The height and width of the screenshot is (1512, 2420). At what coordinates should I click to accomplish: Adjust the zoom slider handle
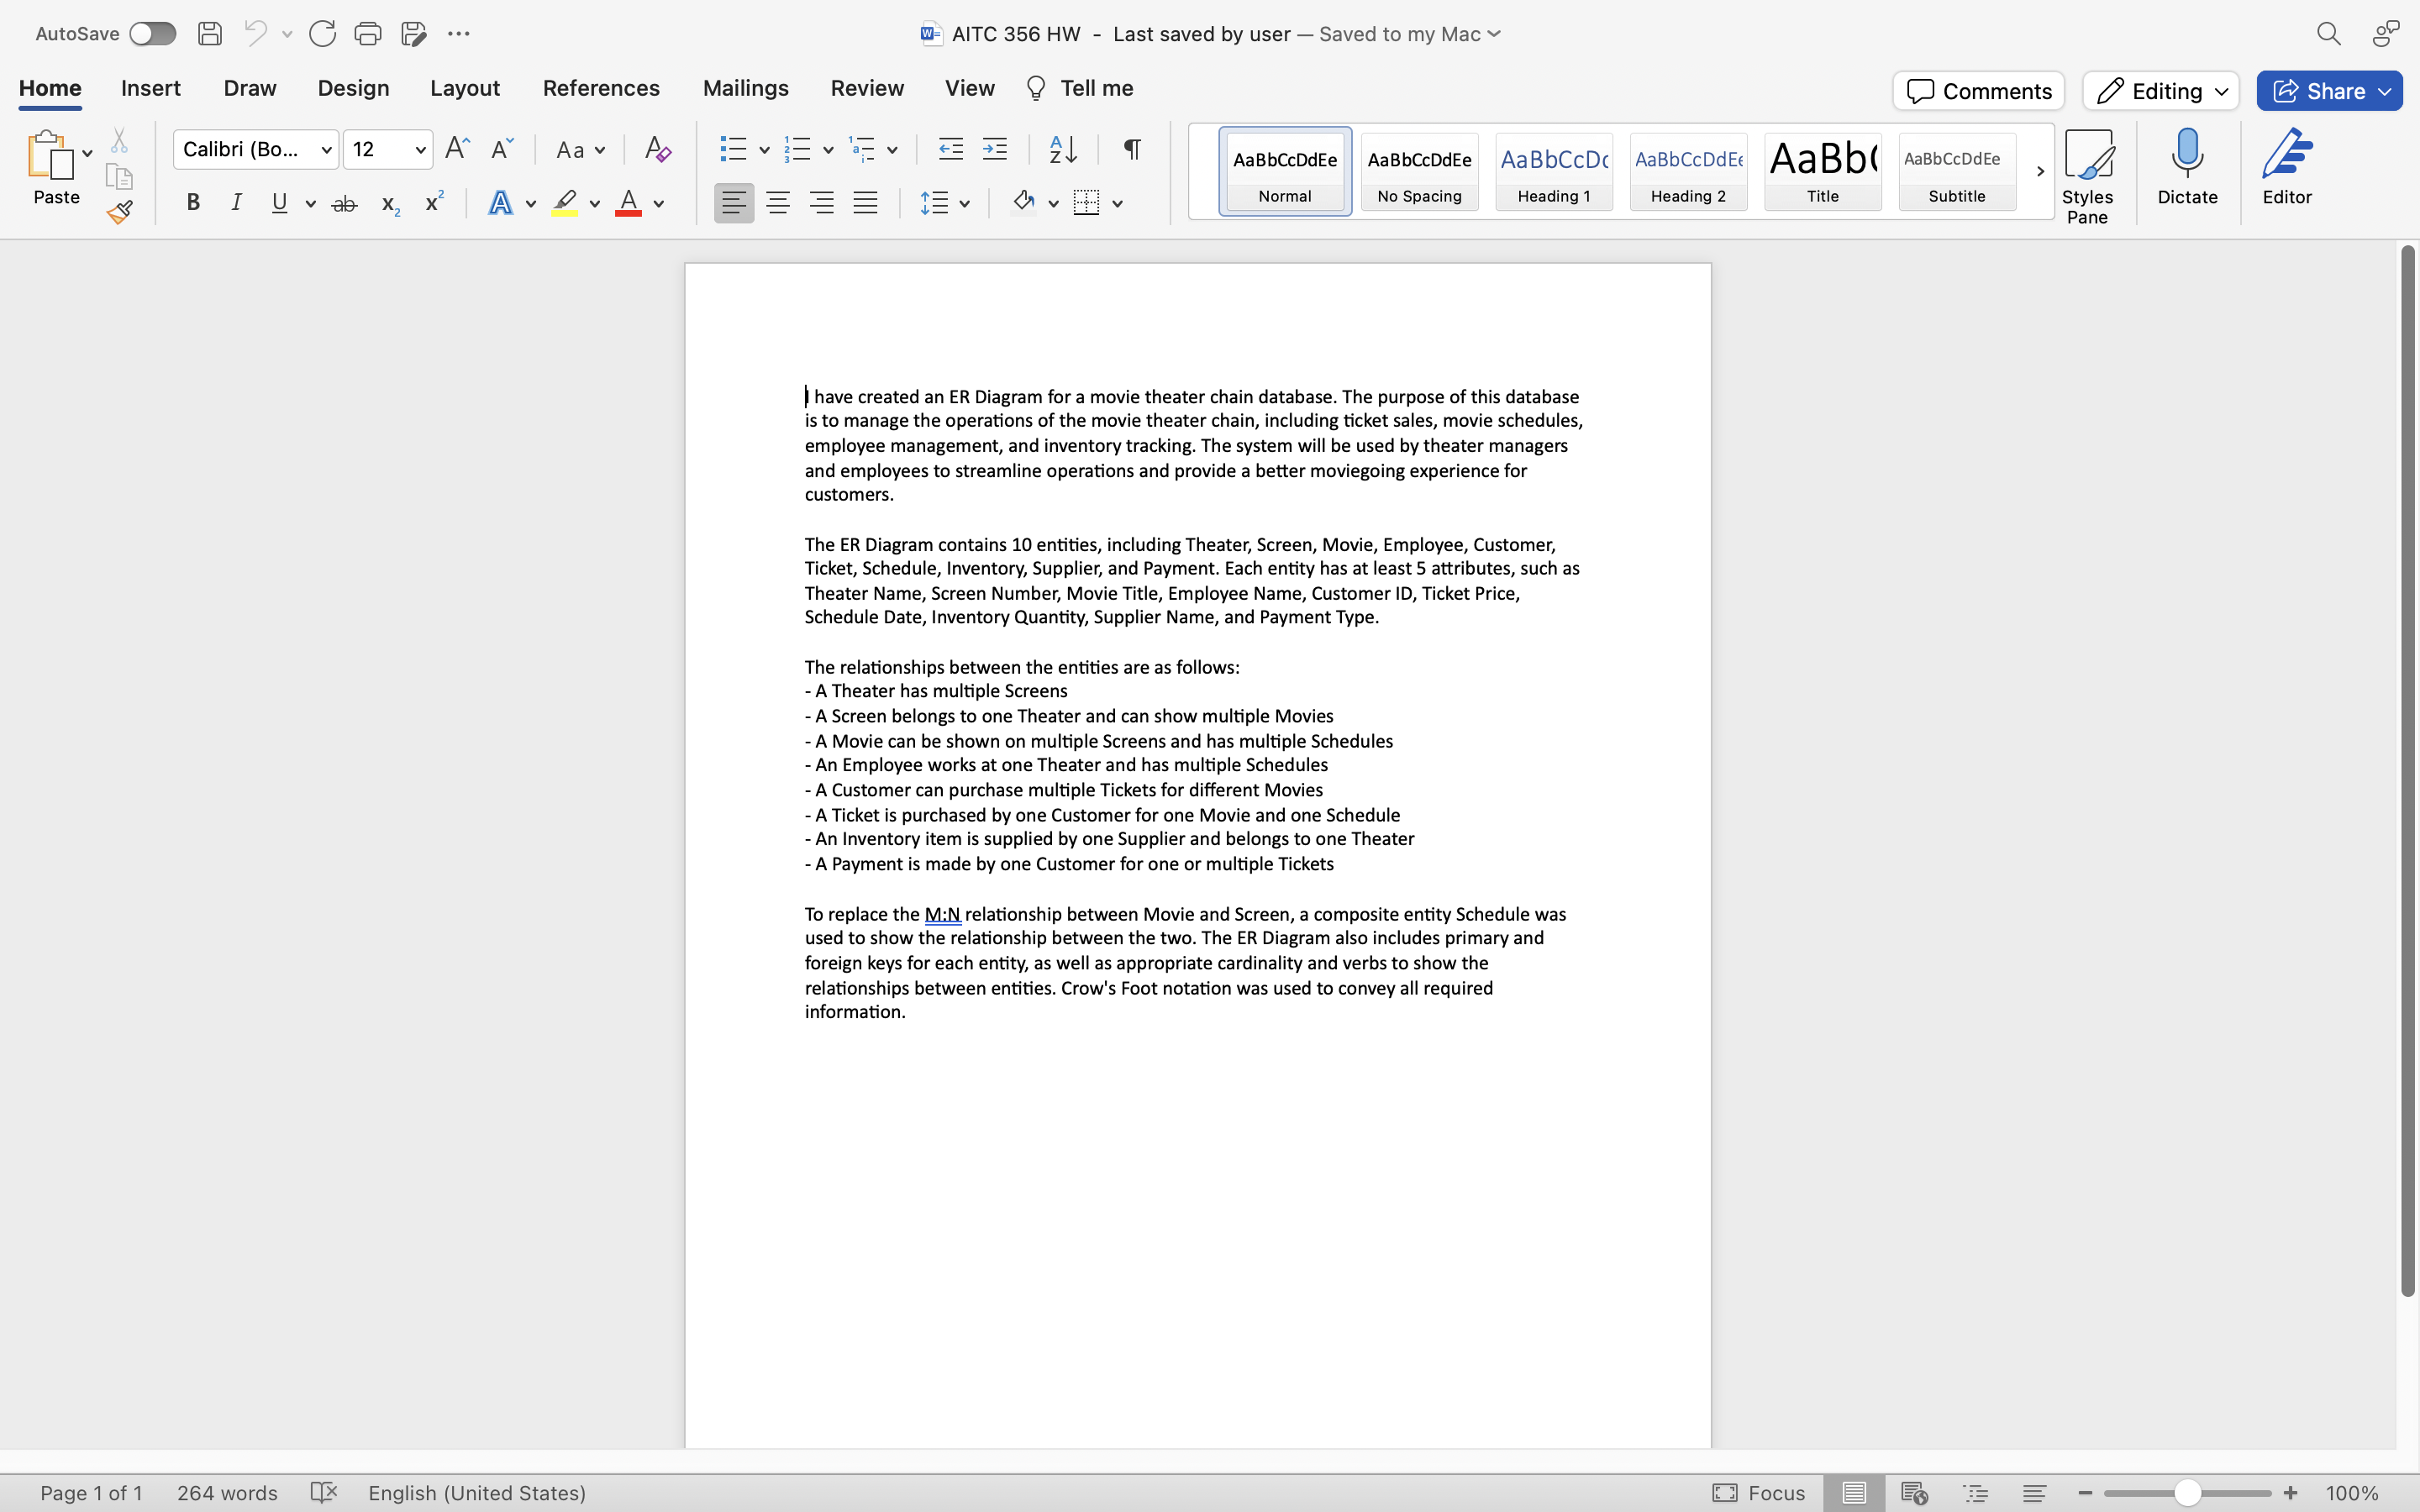click(2187, 1493)
